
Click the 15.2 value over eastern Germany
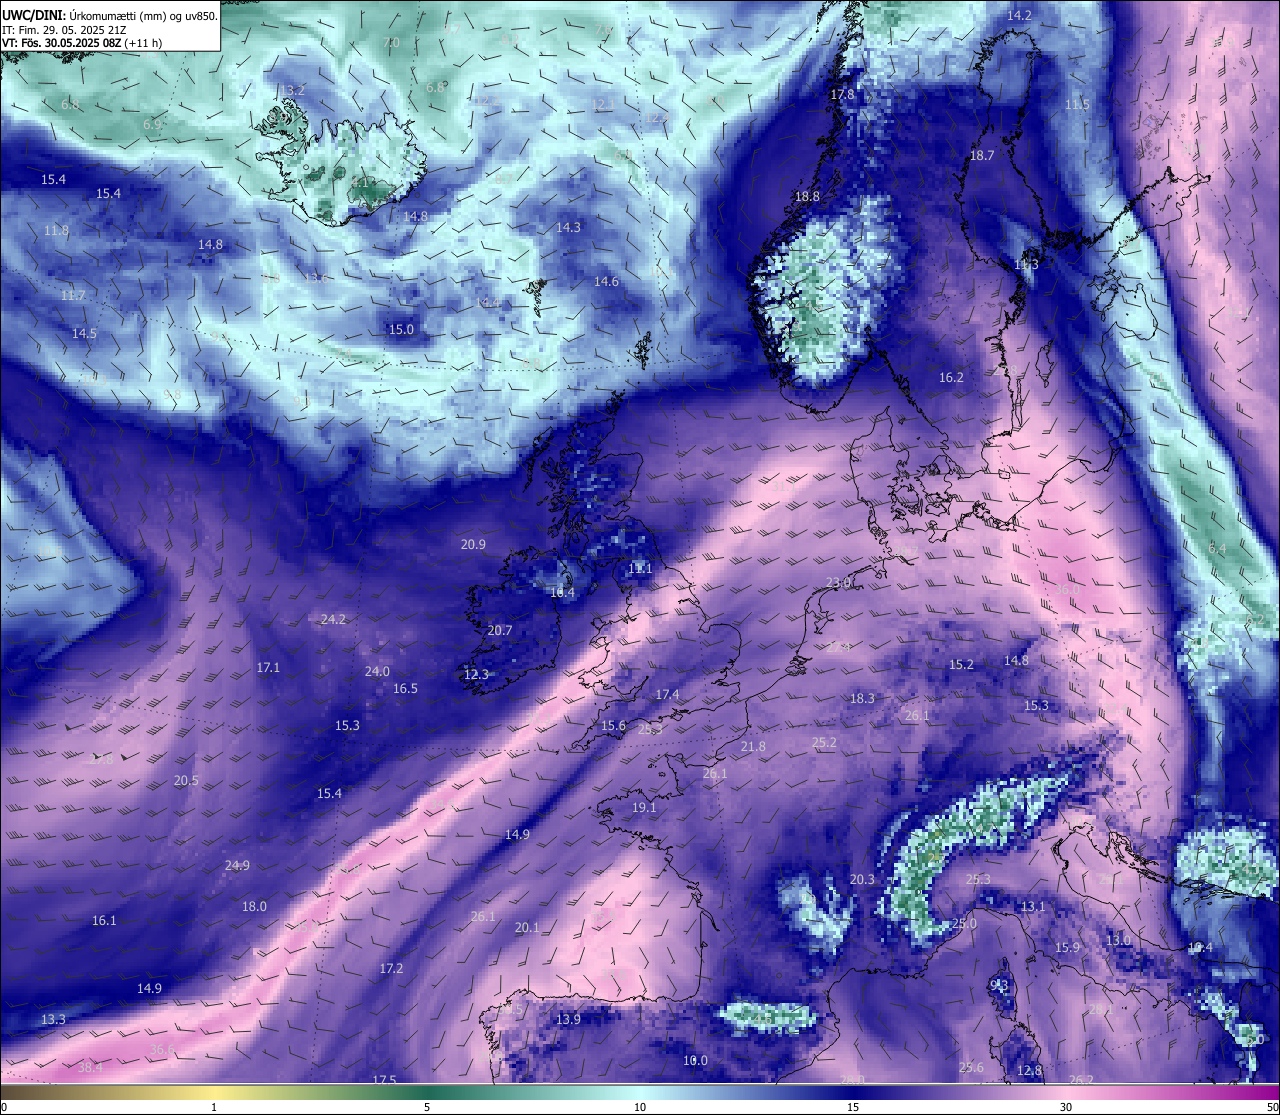[x=961, y=665]
